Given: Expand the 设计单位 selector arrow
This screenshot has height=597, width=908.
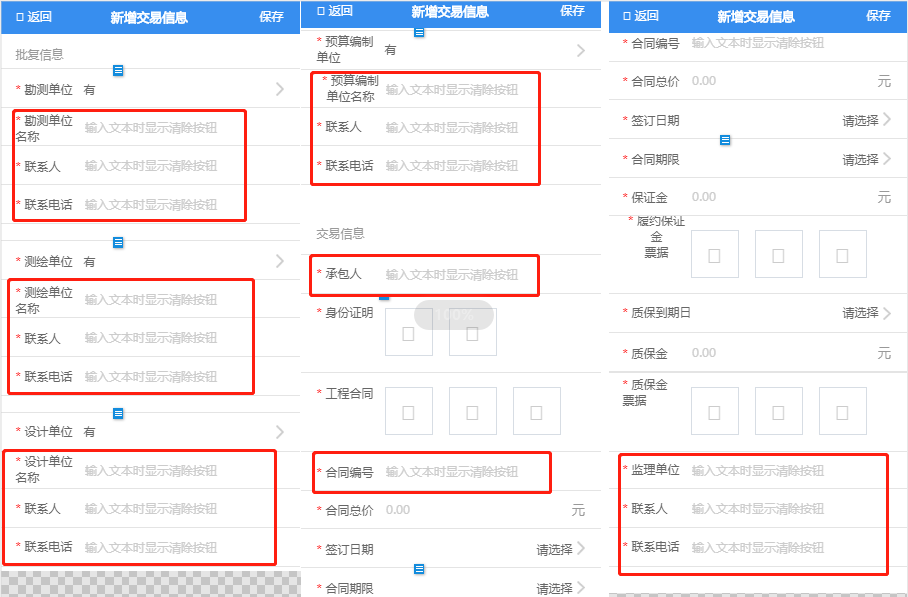Looking at the screenshot, I should tap(280, 432).
